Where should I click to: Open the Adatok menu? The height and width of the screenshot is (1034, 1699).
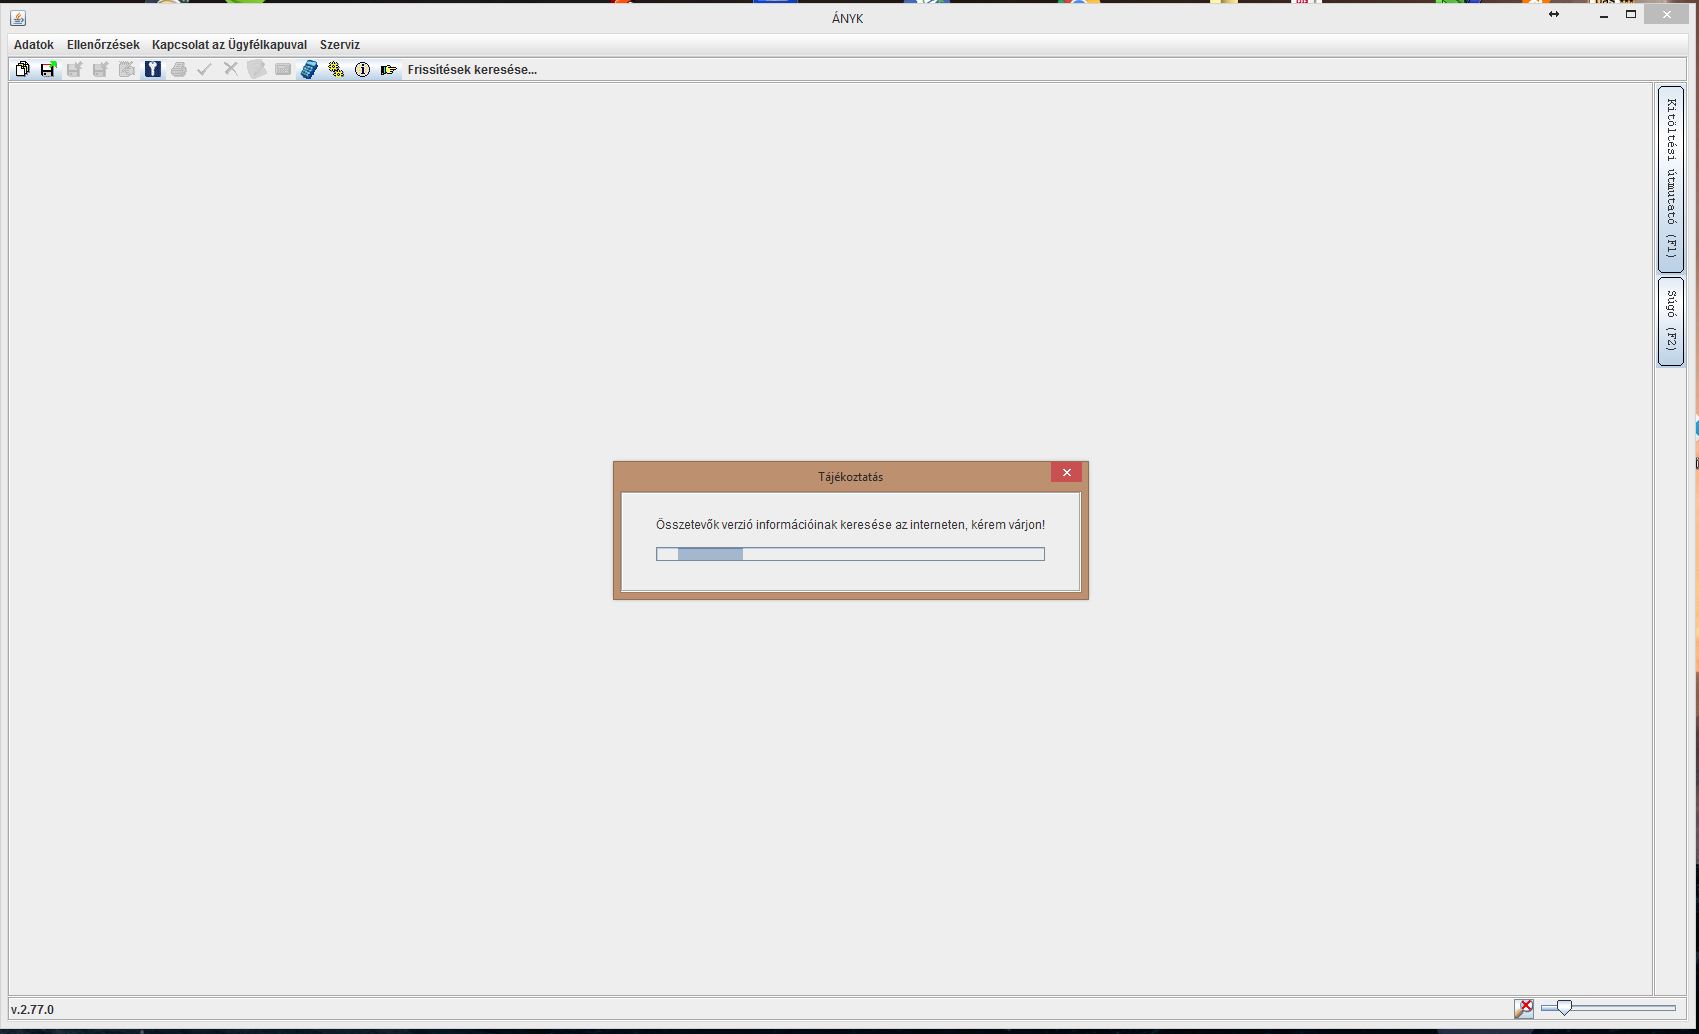pos(34,45)
